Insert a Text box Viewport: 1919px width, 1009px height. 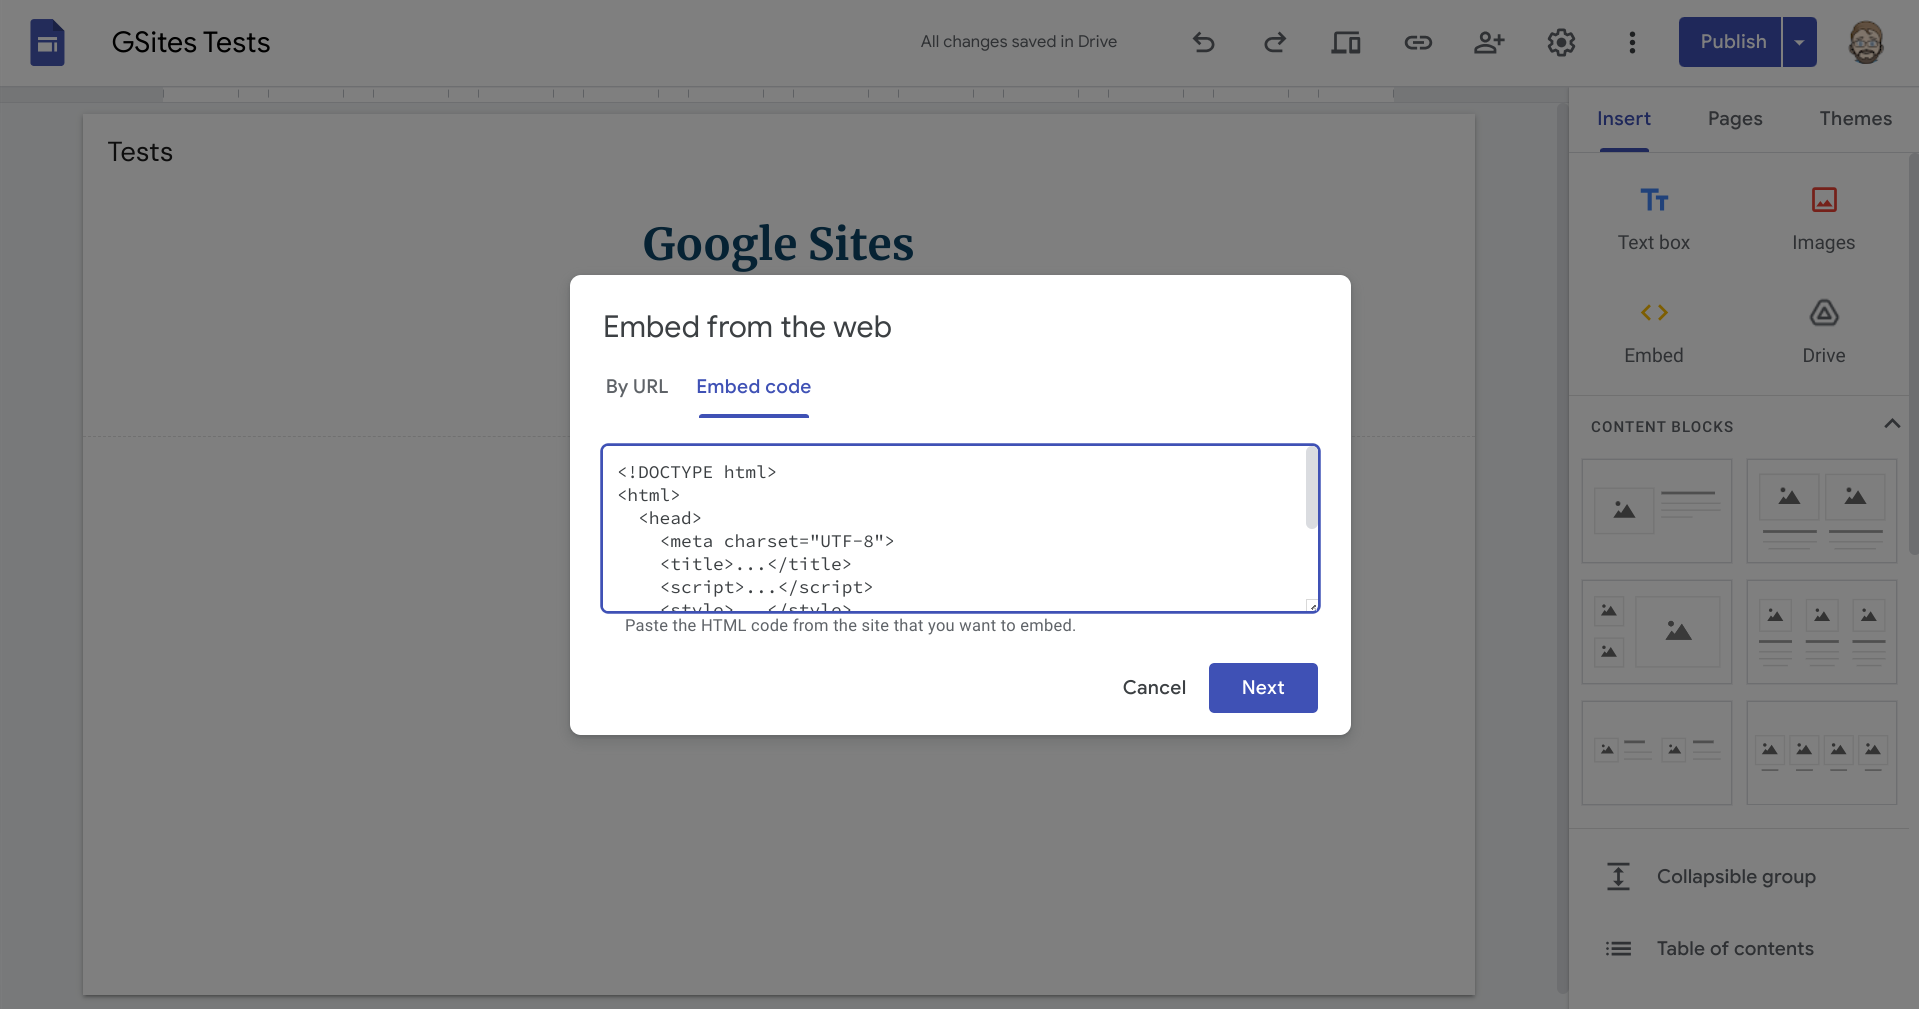click(x=1654, y=219)
